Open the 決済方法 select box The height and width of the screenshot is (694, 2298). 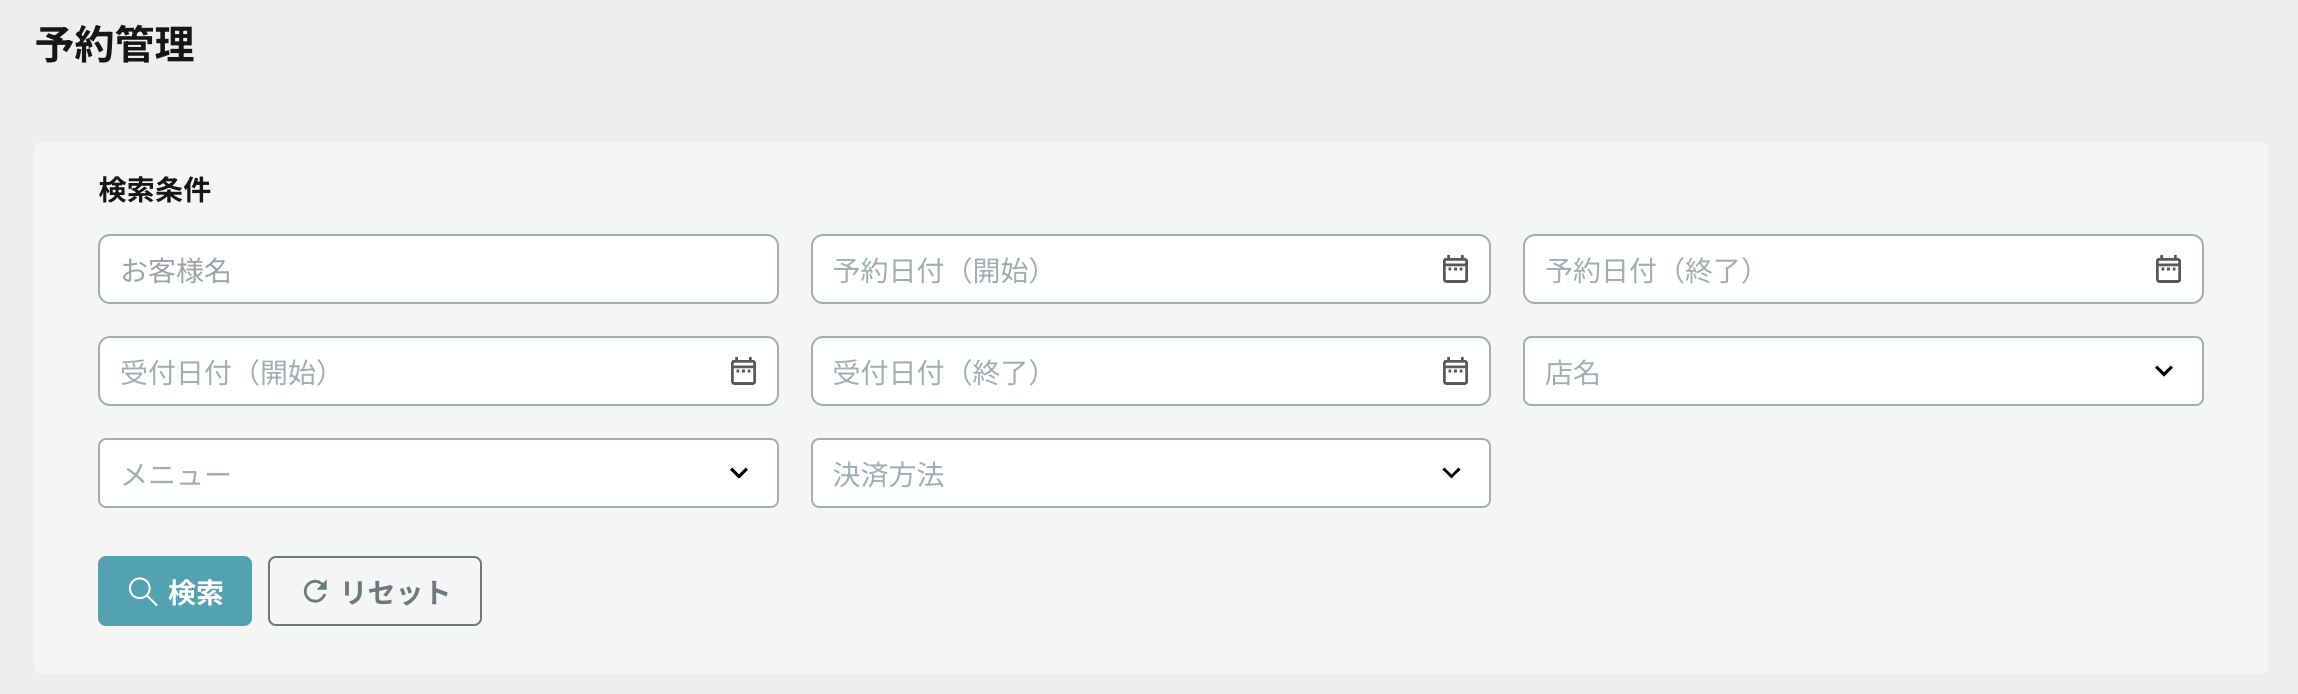tap(1151, 473)
